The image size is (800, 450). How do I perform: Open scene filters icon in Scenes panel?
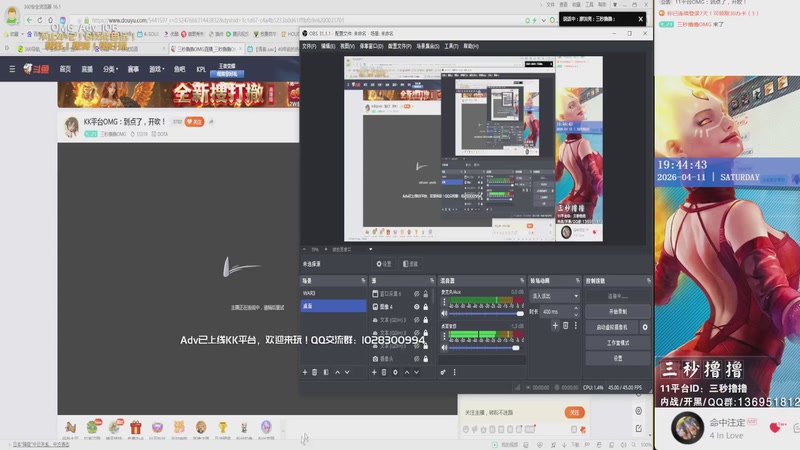(x=326, y=372)
